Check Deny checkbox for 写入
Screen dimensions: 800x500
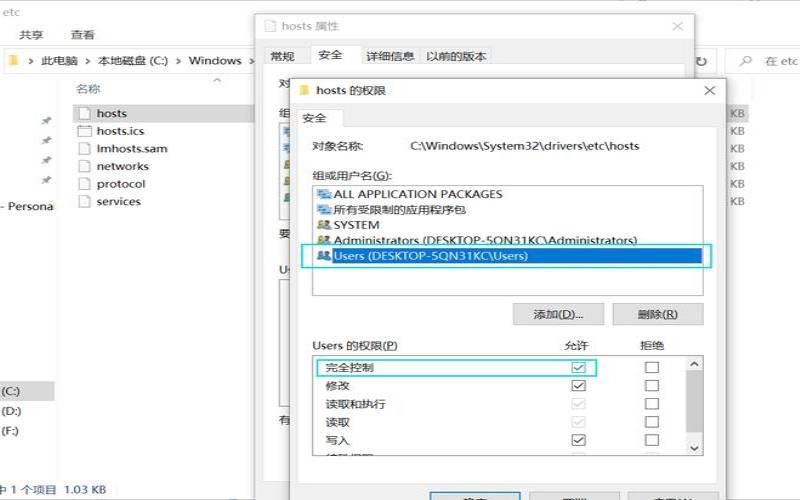[x=652, y=440]
